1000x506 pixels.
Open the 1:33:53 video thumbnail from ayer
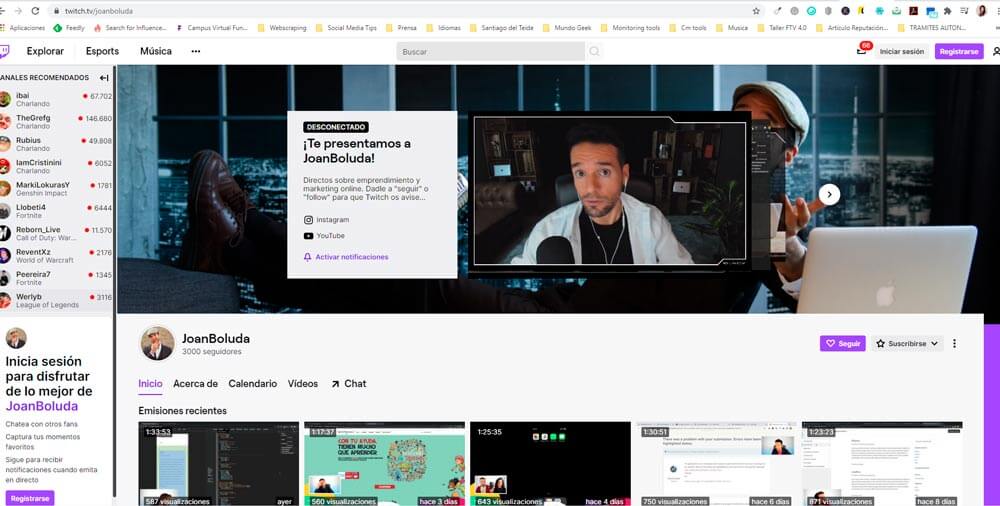pyautogui.click(x=219, y=464)
